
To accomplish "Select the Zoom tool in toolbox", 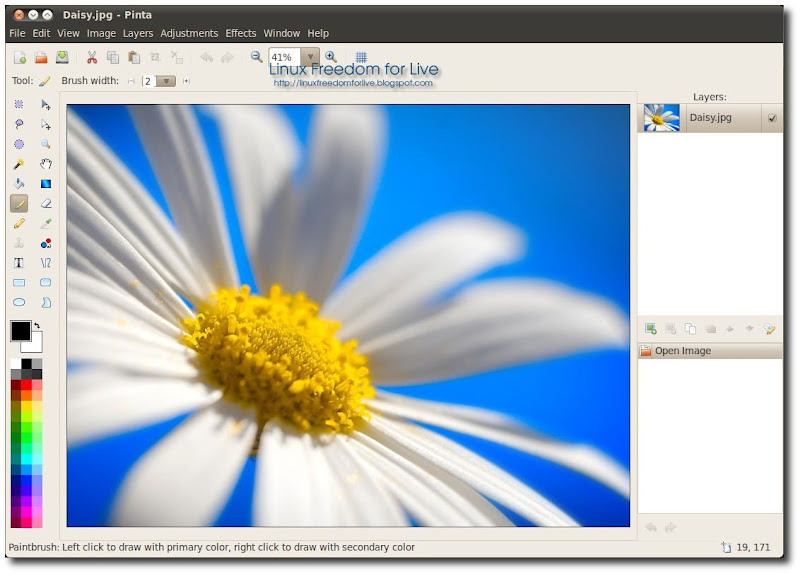I will (45, 144).
